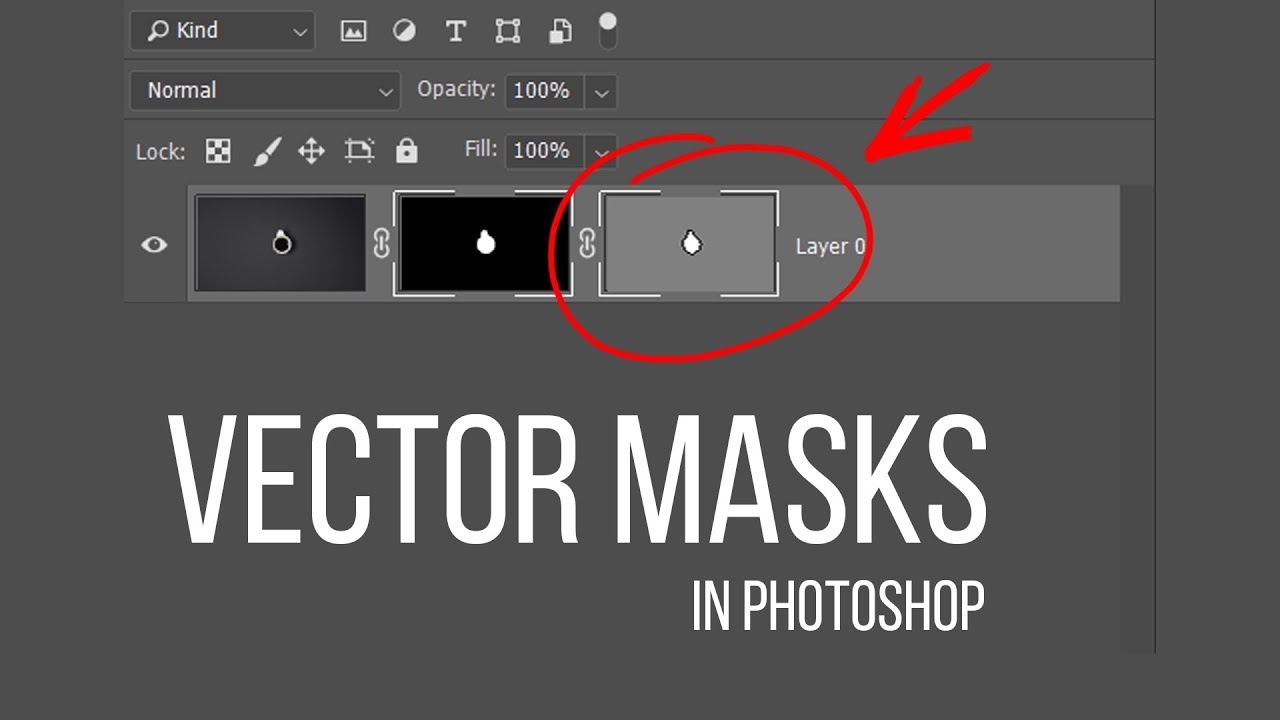Click the Fill 100% value field
This screenshot has width=1280, height=720.
[542, 151]
